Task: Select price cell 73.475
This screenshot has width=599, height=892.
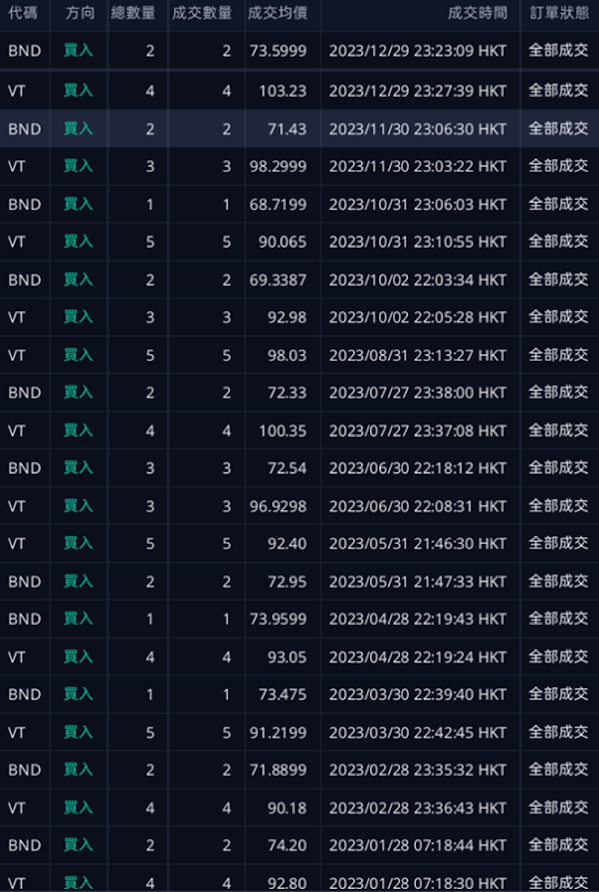Action: (283, 695)
